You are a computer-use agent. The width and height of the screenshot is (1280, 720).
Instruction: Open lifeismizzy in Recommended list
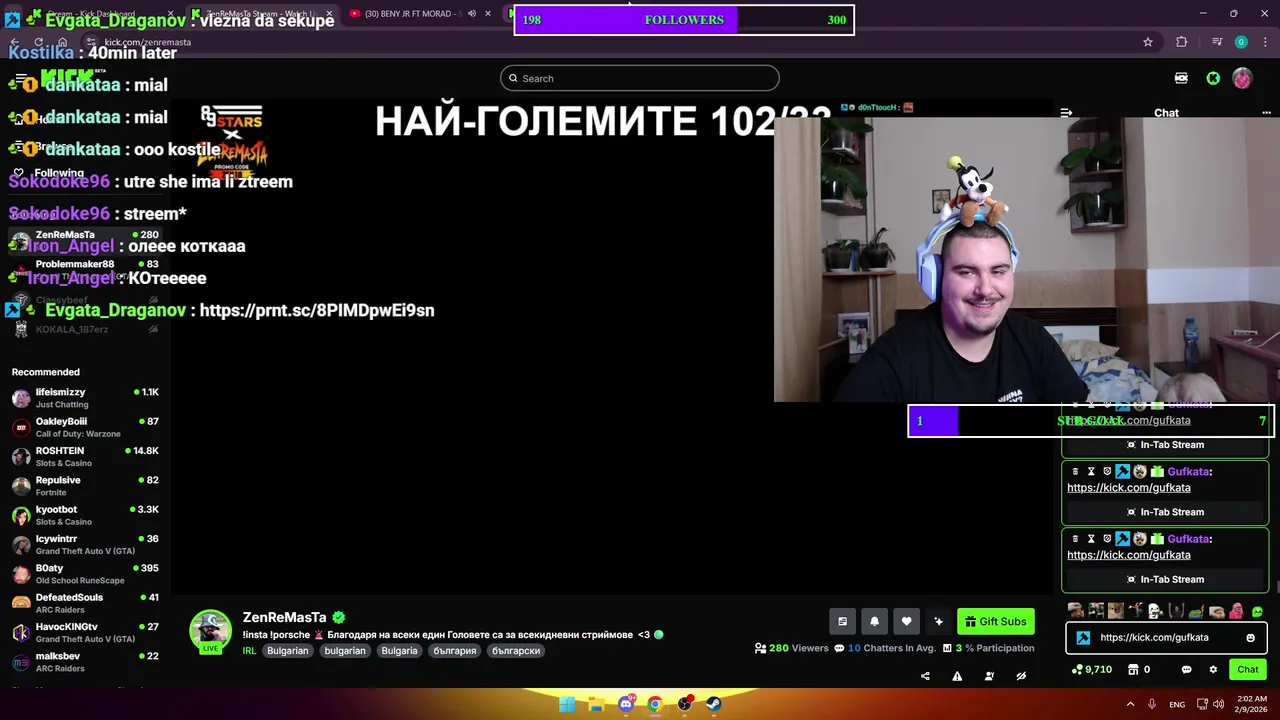pyautogui.click(x=85, y=398)
